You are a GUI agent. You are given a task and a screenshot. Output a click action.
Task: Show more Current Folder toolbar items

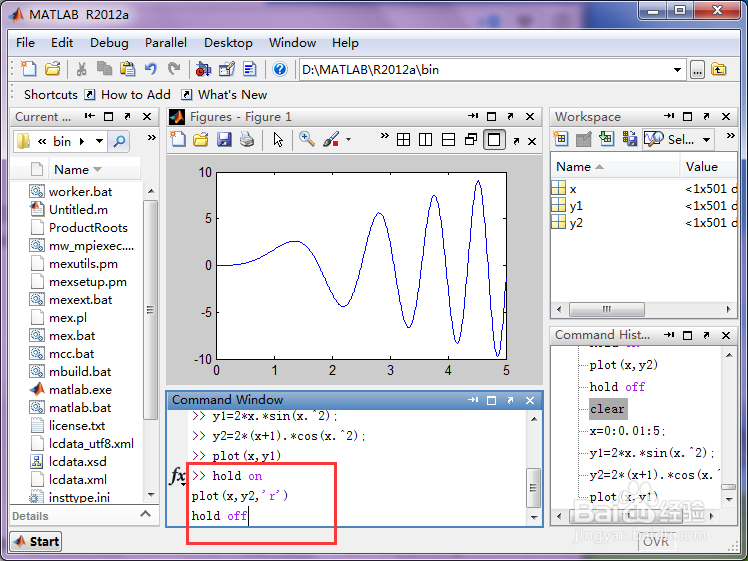(x=152, y=138)
